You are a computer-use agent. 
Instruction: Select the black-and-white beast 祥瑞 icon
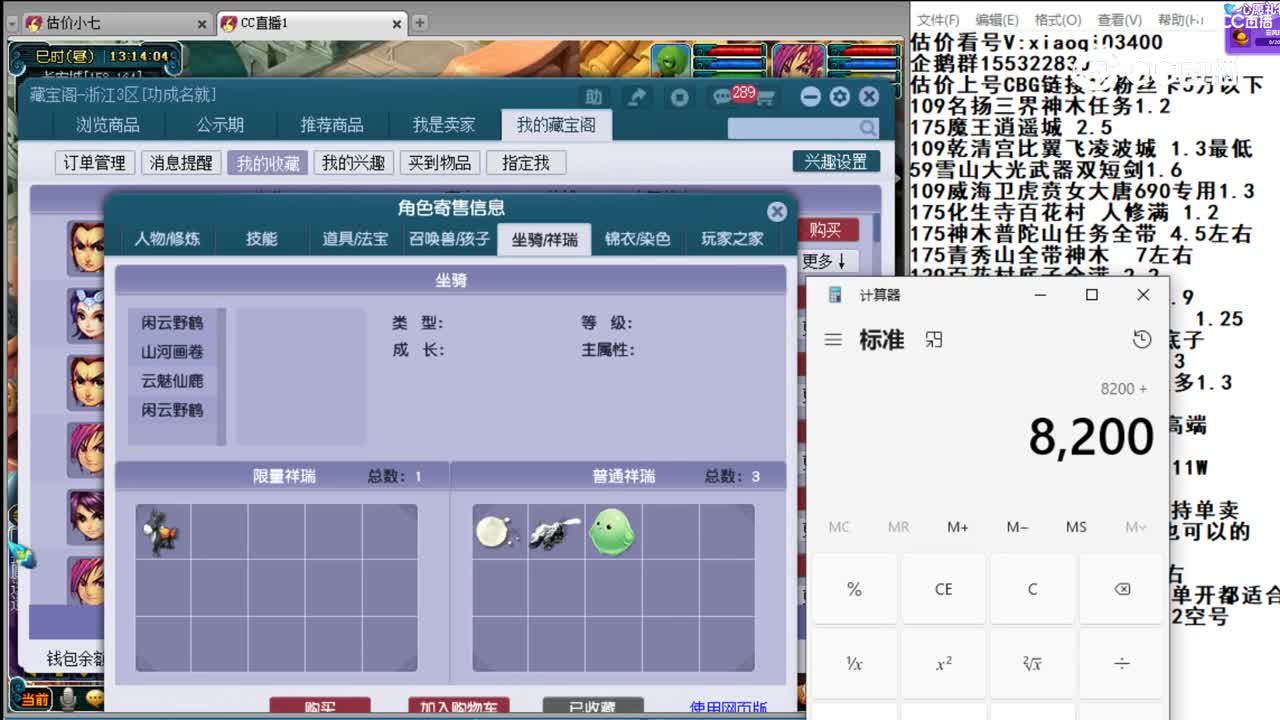click(555, 531)
